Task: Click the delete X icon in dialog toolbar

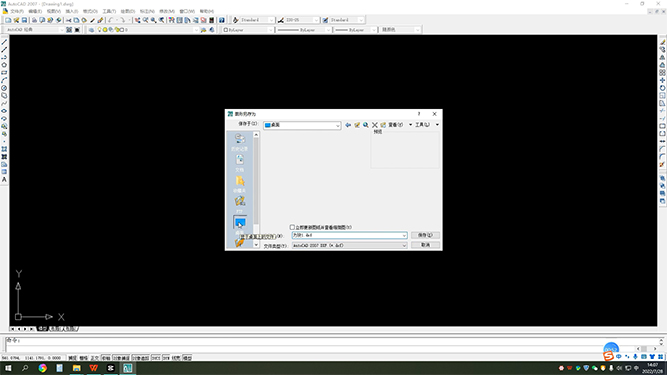Action: click(x=375, y=125)
